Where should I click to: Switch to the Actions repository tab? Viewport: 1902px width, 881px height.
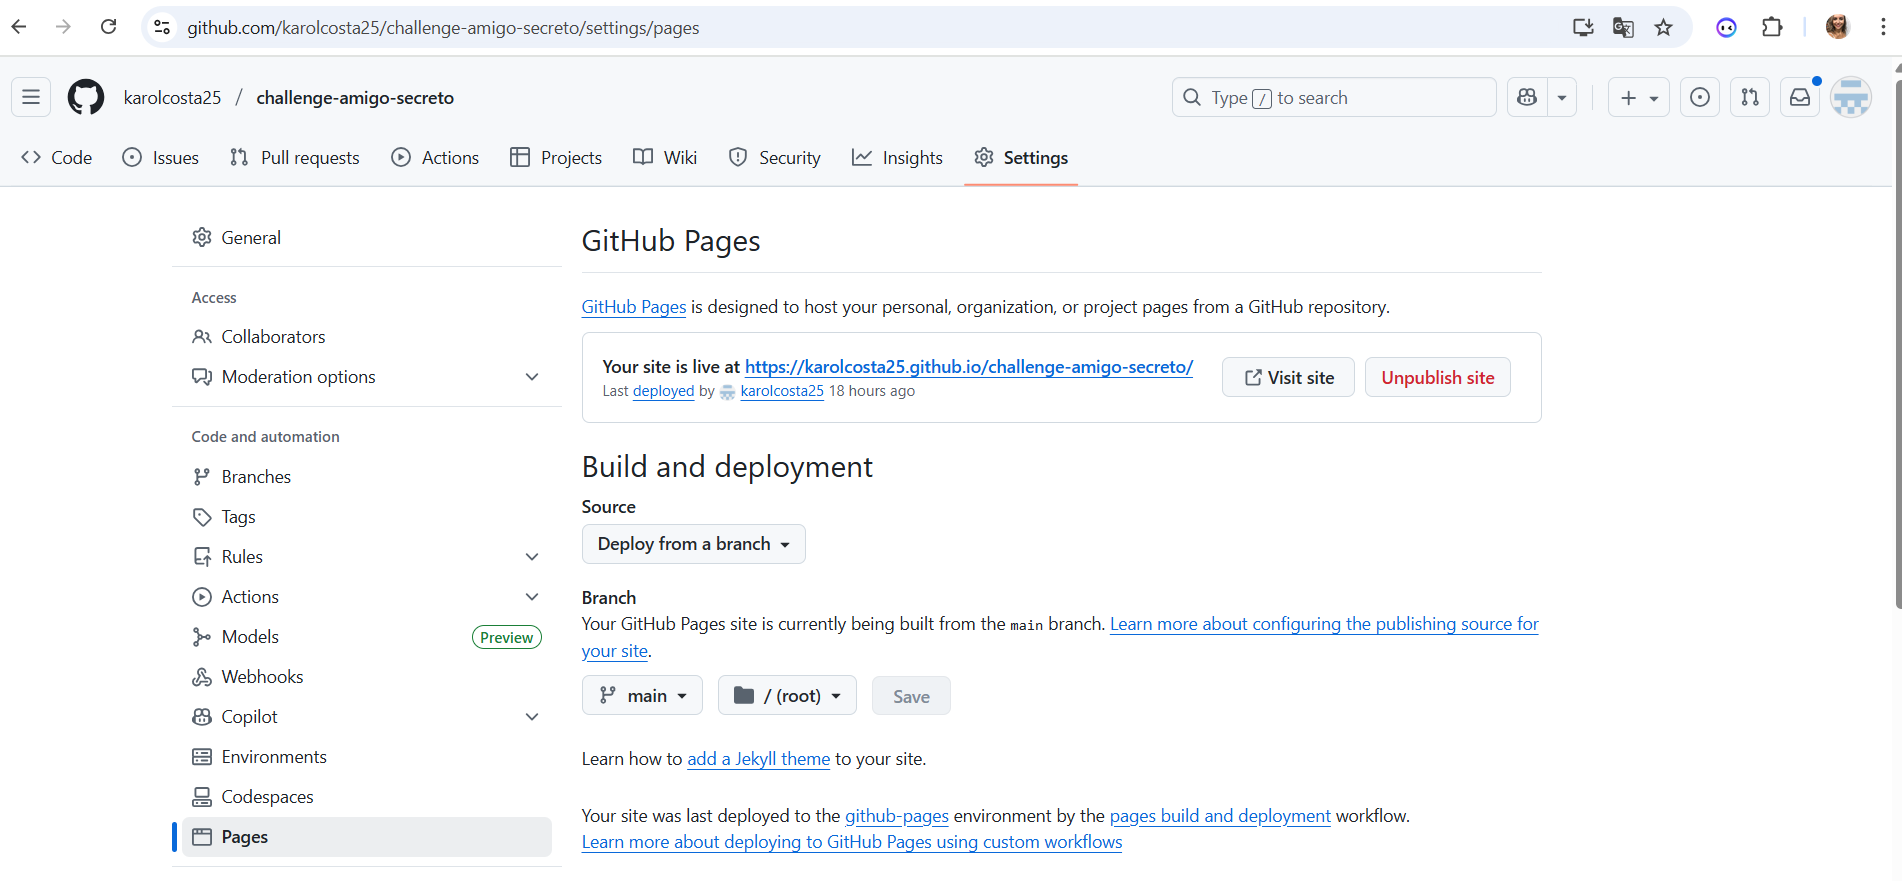coord(435,158)
